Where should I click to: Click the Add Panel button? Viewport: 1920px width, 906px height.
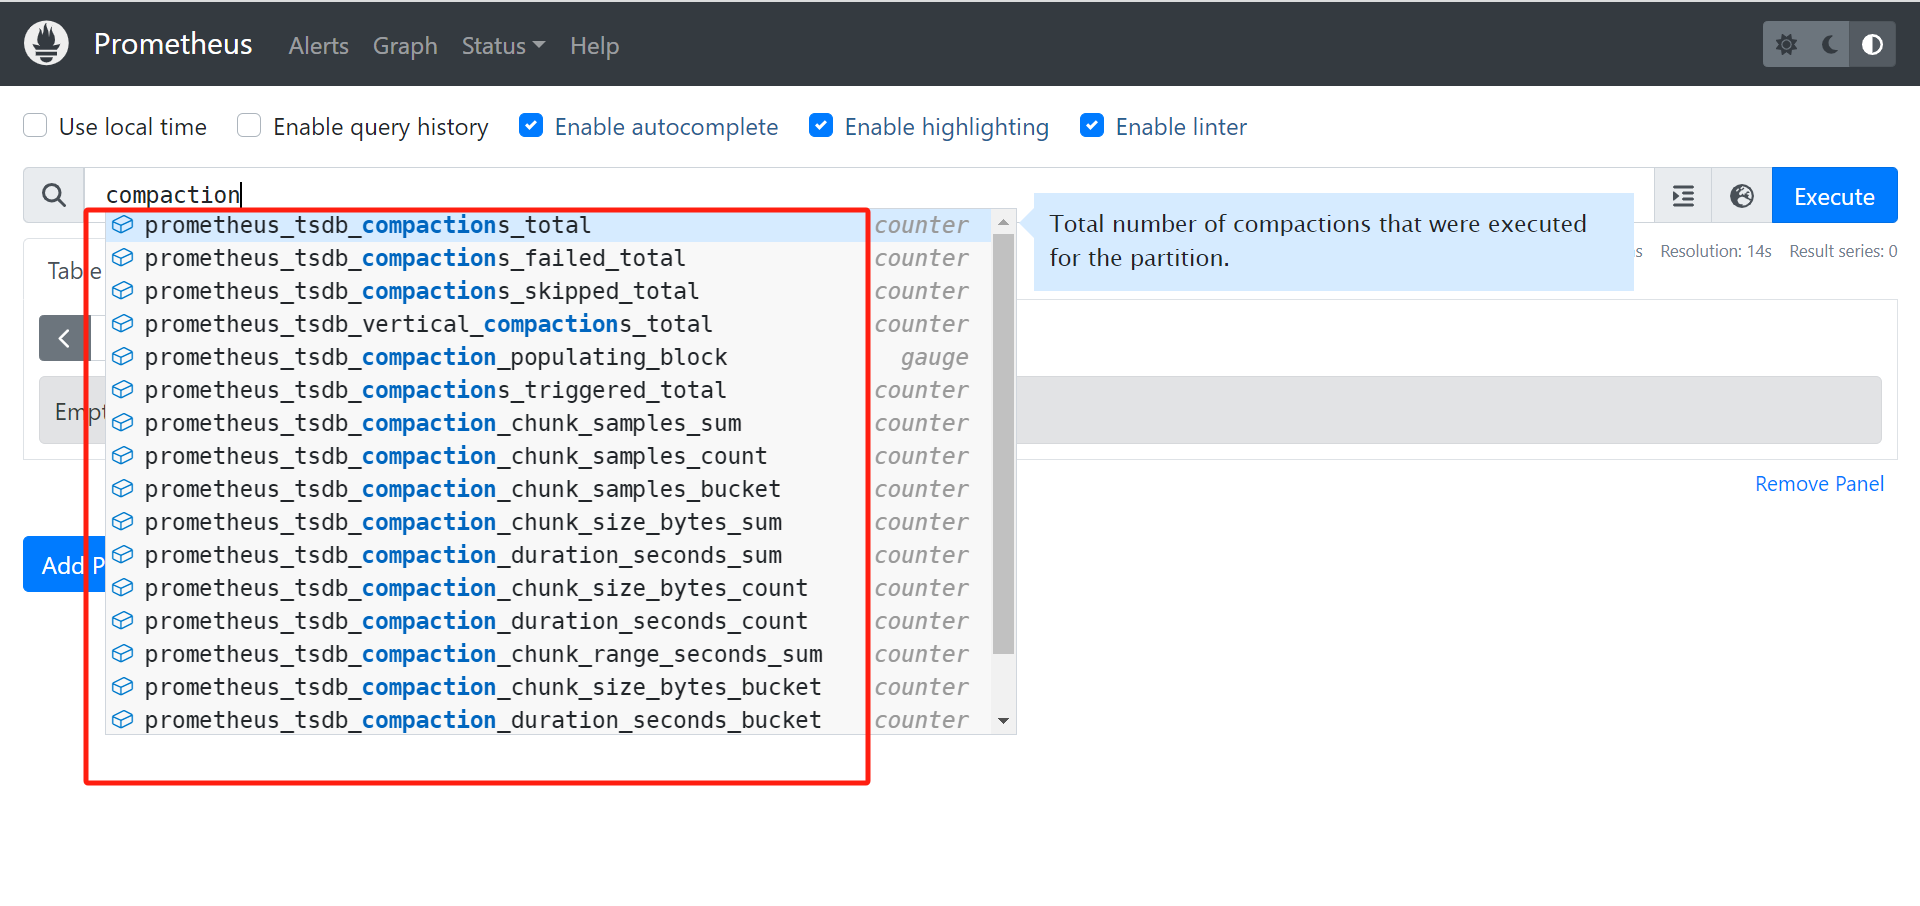tap(65, 565)
